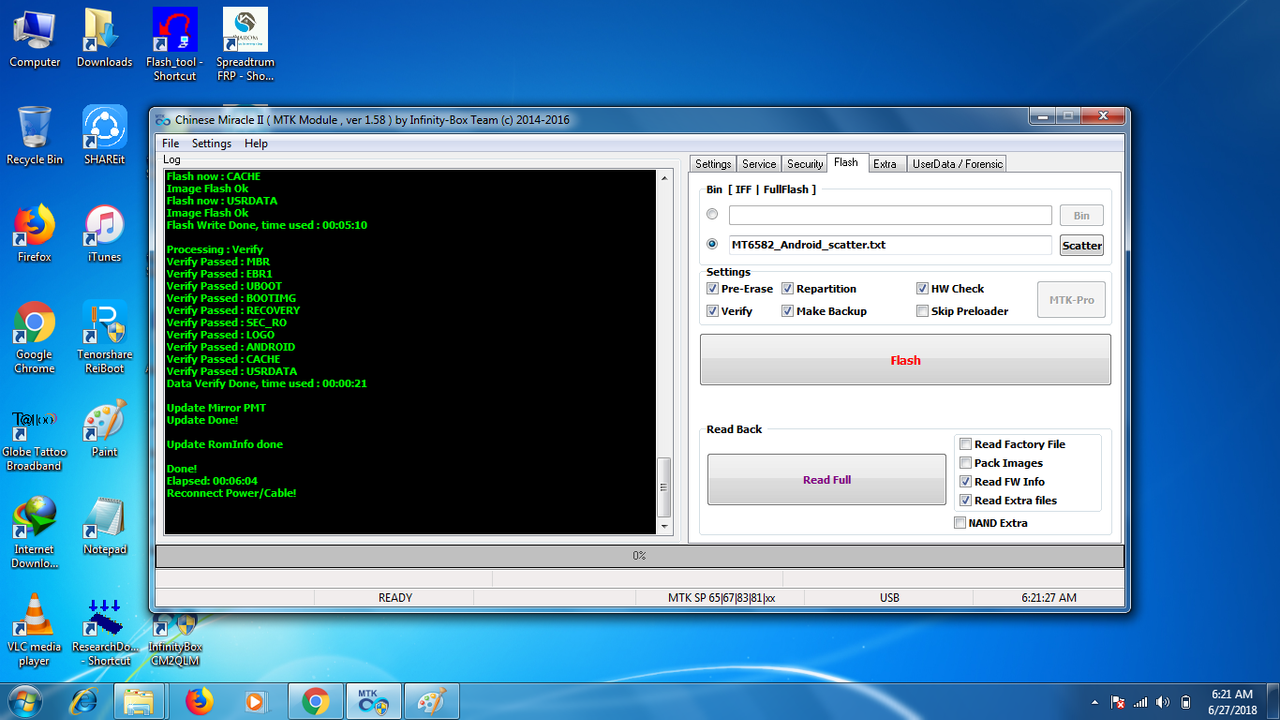Open the Windows Start menu orb
Image resolution: width=1280 pixels, height=720 pixels.
[26, 701]
